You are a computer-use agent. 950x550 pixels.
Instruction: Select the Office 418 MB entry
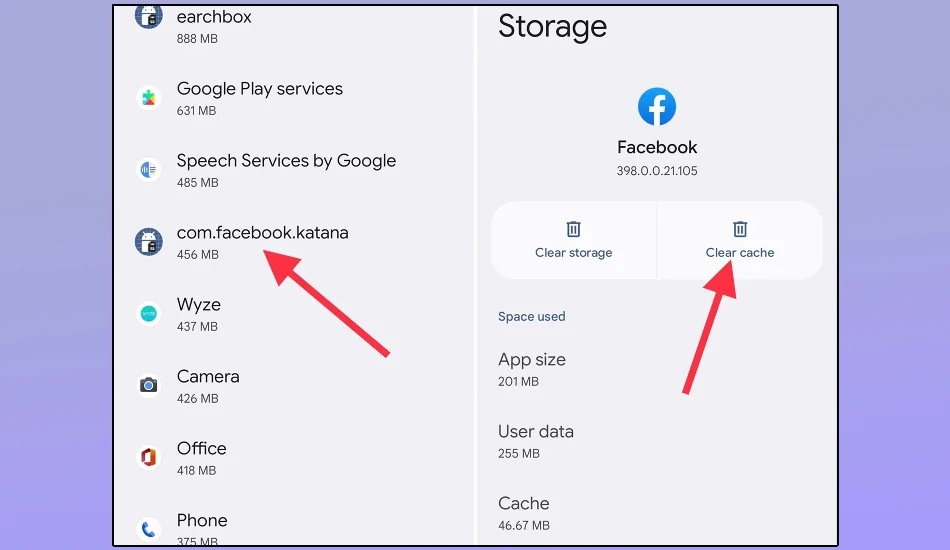pos(294,458)
